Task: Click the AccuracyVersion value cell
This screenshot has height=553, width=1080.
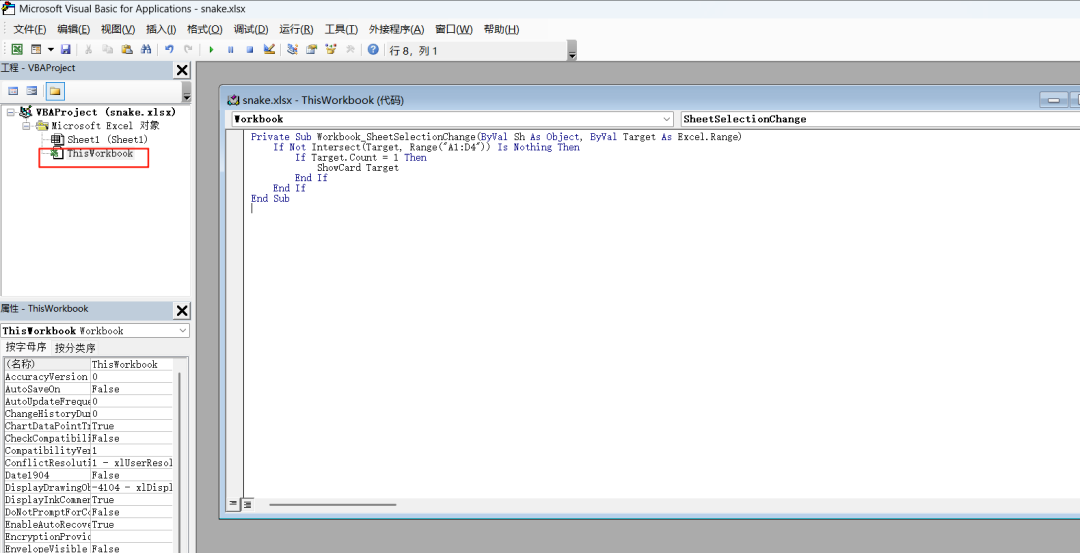Action: (x=132, y=377)
